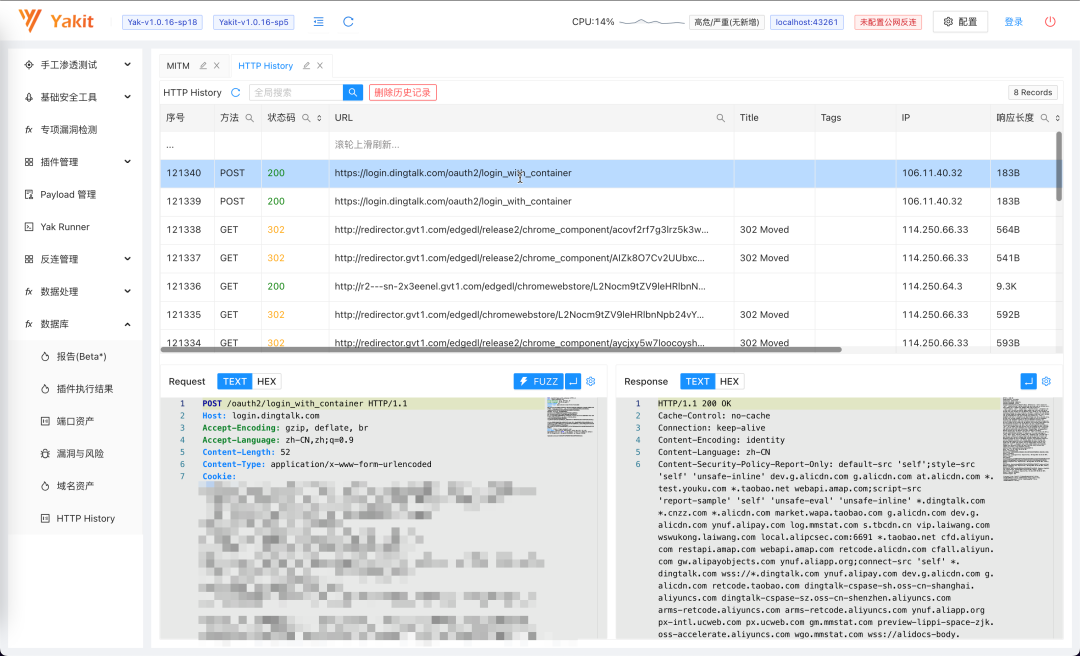The width and height of the screenshot is (1080, 656).
Task: Click the 8 Records counter
Action: click(1032, 92)
